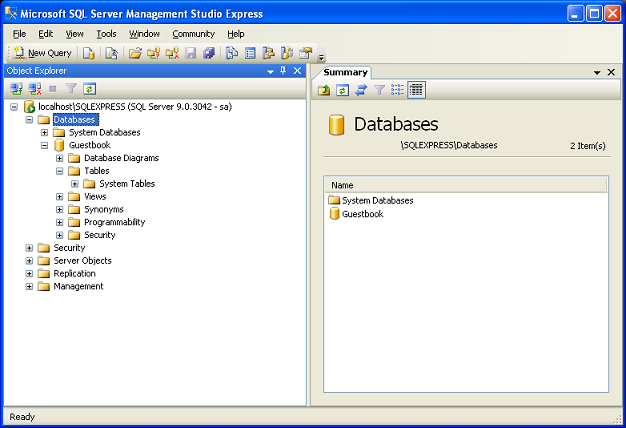Image resolution: width=626 pixels, height=428 pixels.
Task: Expand the System Databases node in tree
Action: click(x=44, y=132)
